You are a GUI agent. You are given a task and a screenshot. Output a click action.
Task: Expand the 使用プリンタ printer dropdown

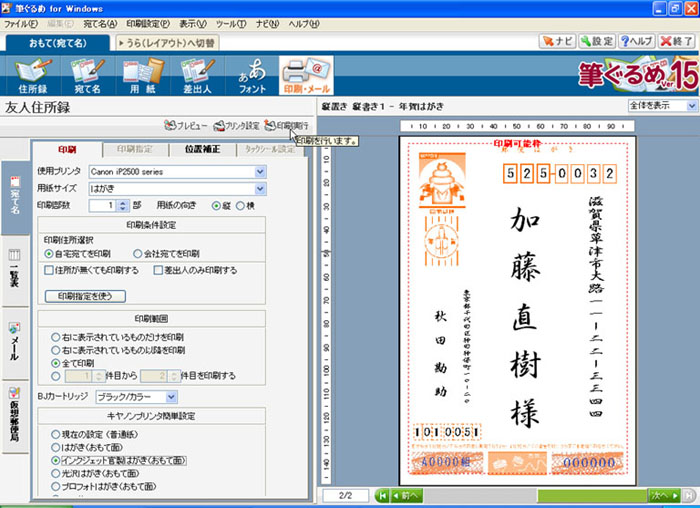(260, 172)
